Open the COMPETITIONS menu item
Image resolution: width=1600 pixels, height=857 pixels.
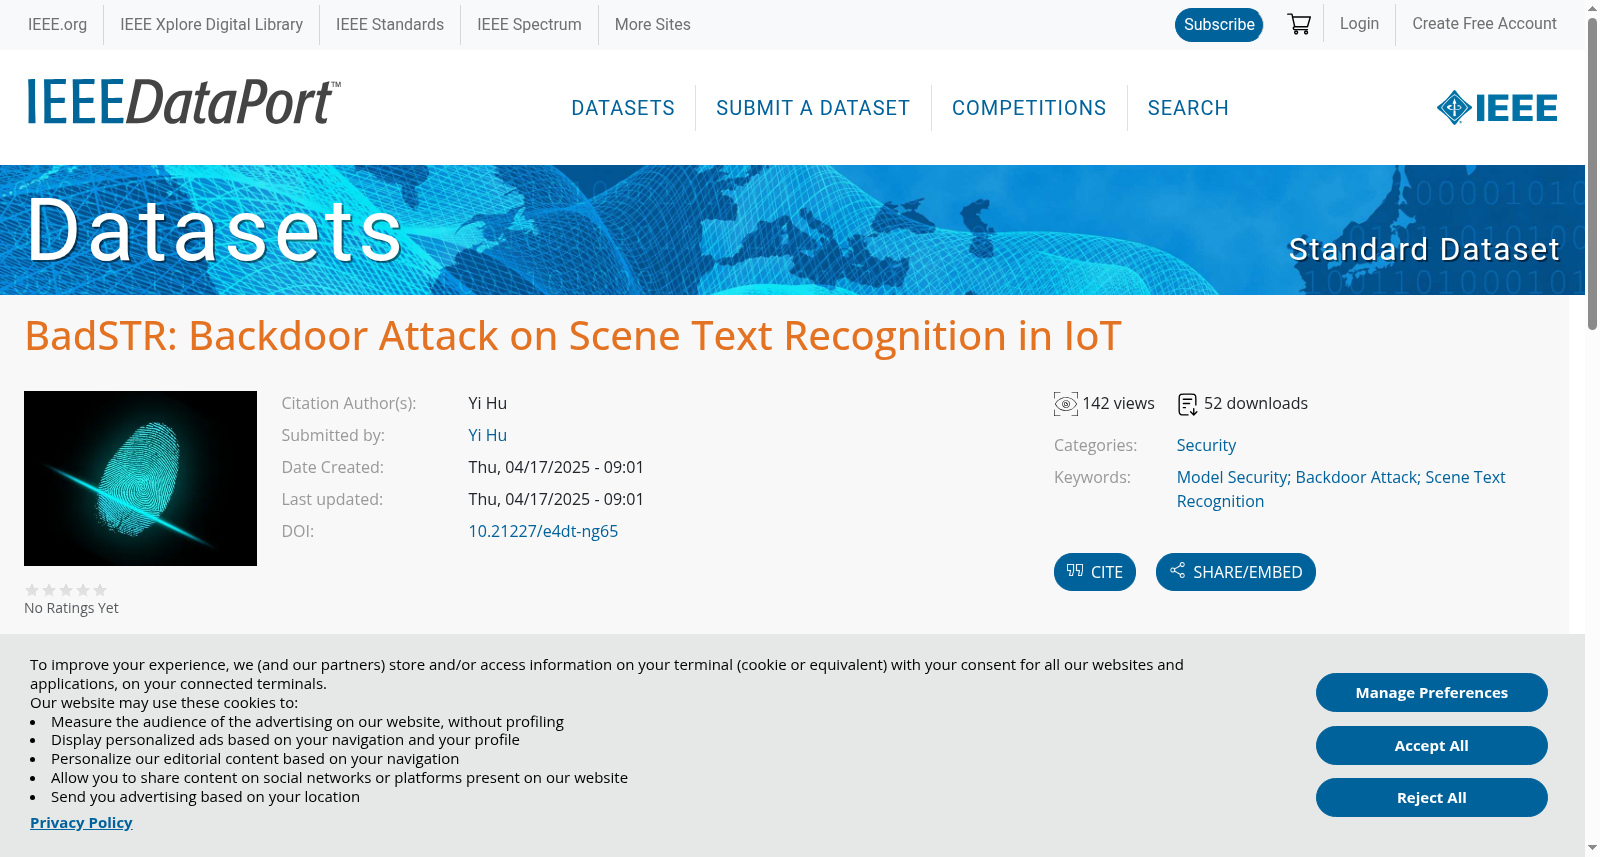(x=1029, y=108)
